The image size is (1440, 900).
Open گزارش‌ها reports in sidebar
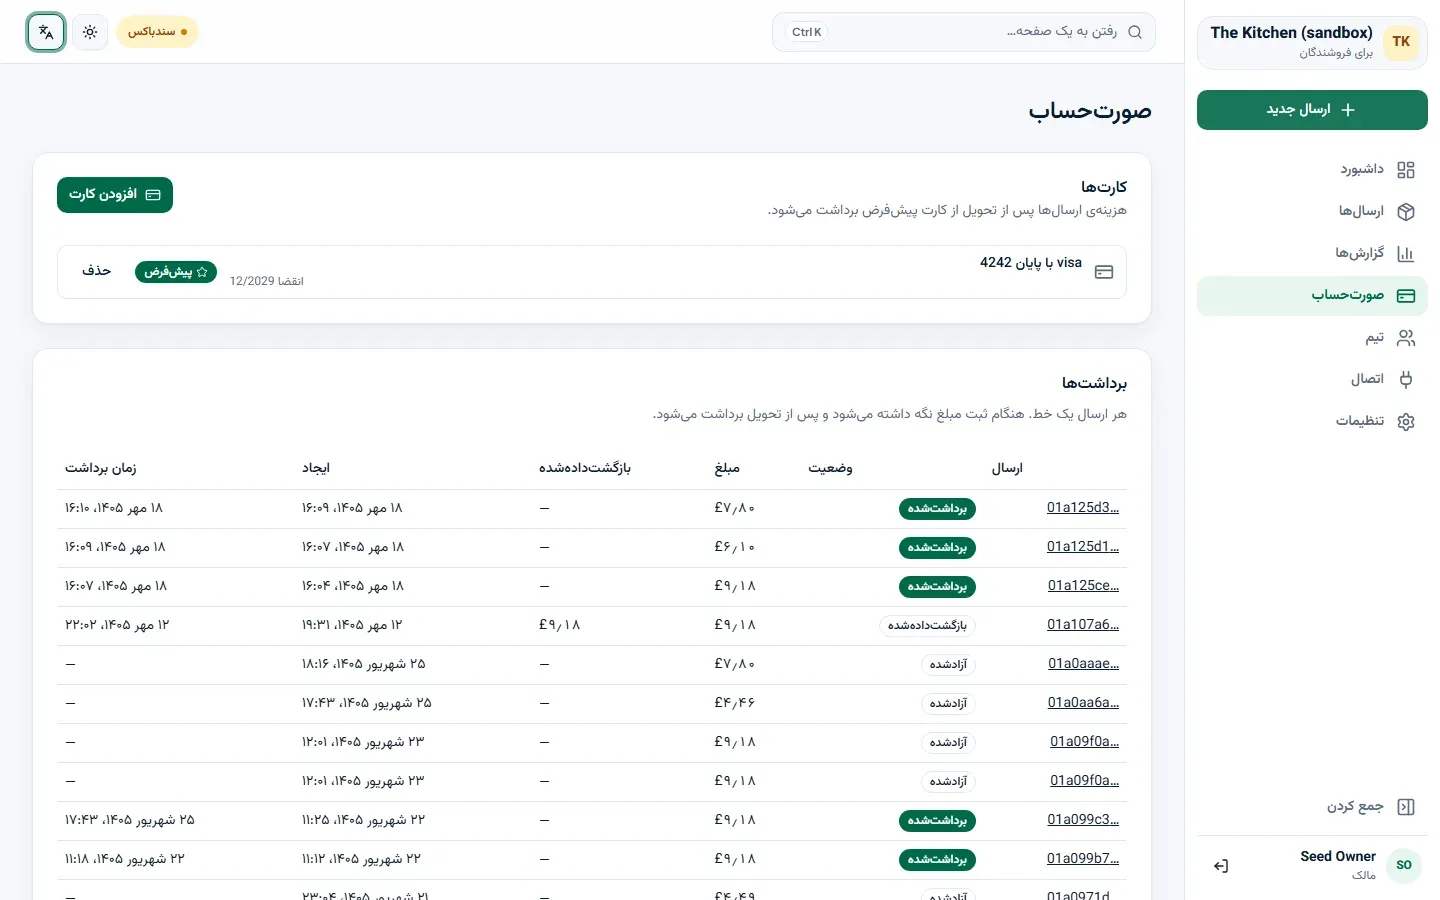tap(1312, 254)
